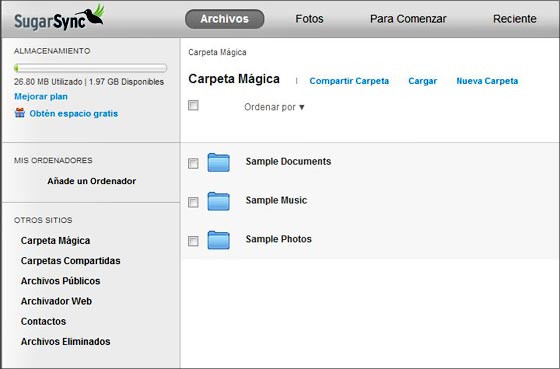Check the Sample Documents checkbox

[x=193, y=164]
